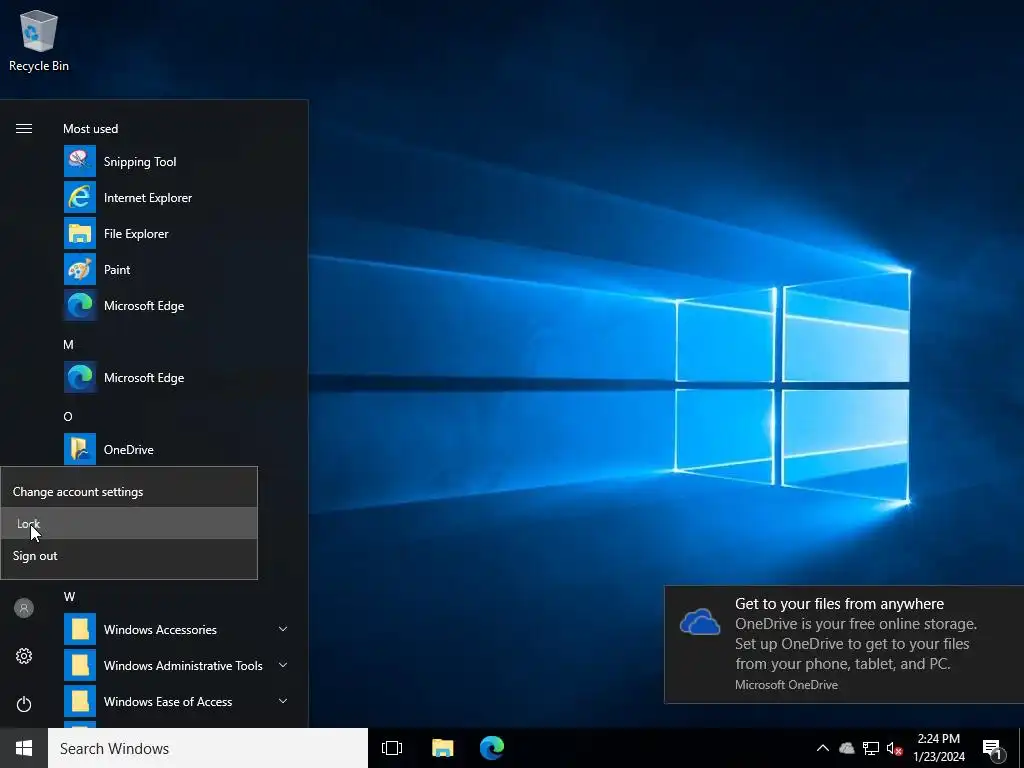This screenshot has height=768, width=1024.
Task: Launch Snipping Tool from Most used
Action: point(178,161)
